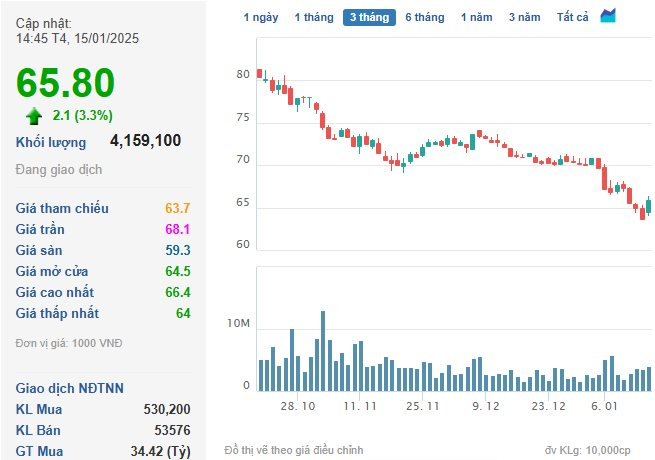Click the Cập nhật timestamp 14:45 T4, 15/01/2025
This screenshot has height=460, width=655.
pyautogui.click(x=77, y=38)
